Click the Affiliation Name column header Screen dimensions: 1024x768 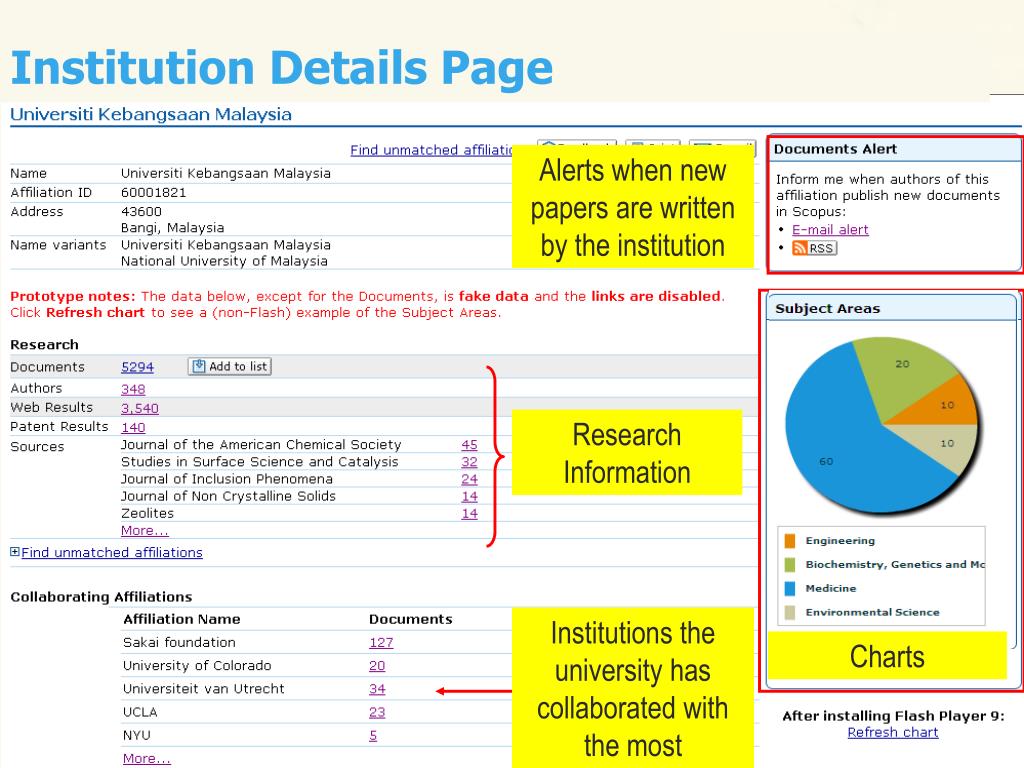coord(182,619)
